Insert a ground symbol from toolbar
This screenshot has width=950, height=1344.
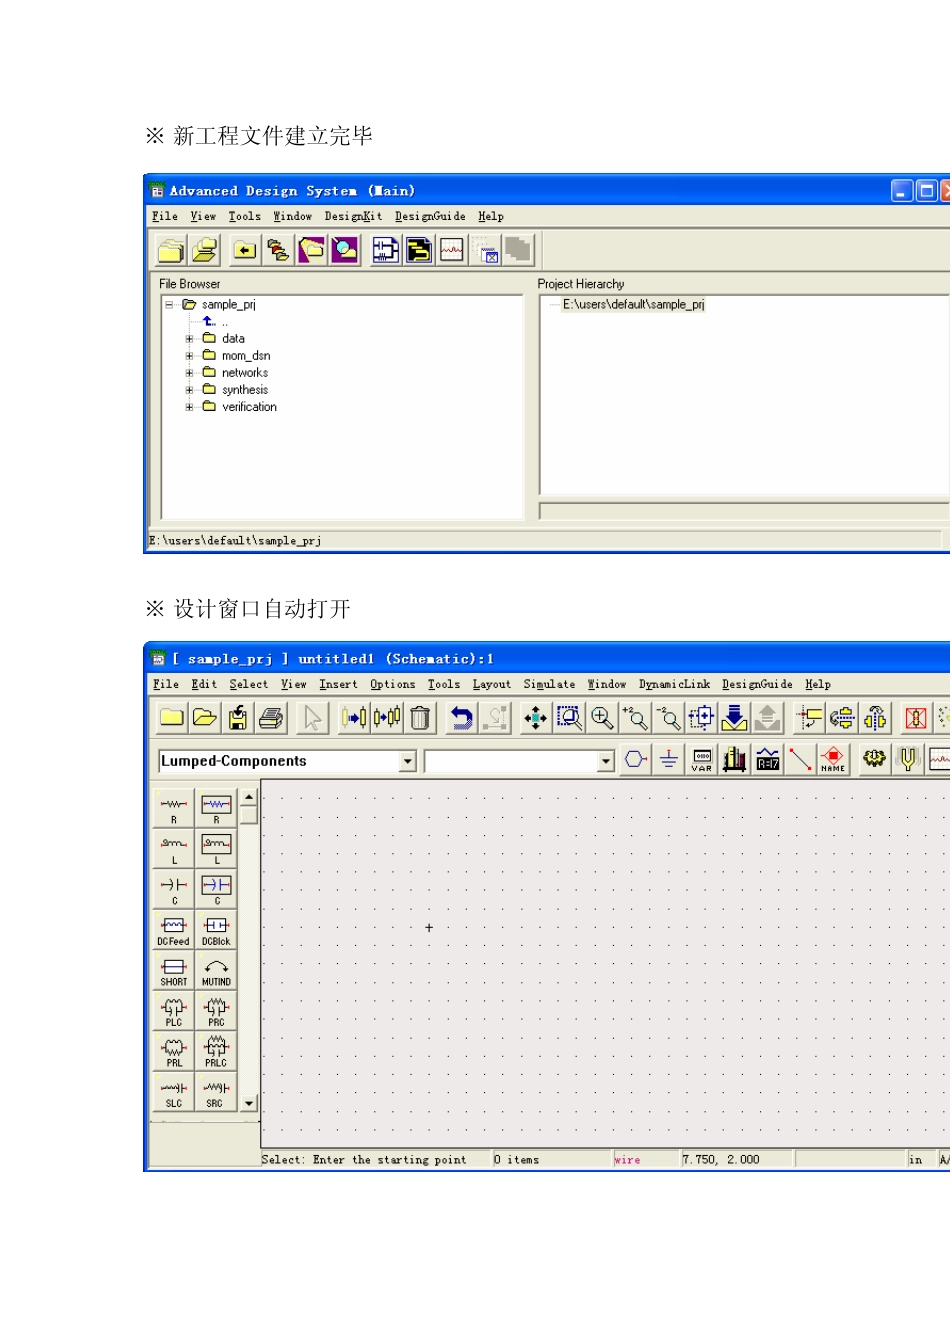(x=669, y=760)
